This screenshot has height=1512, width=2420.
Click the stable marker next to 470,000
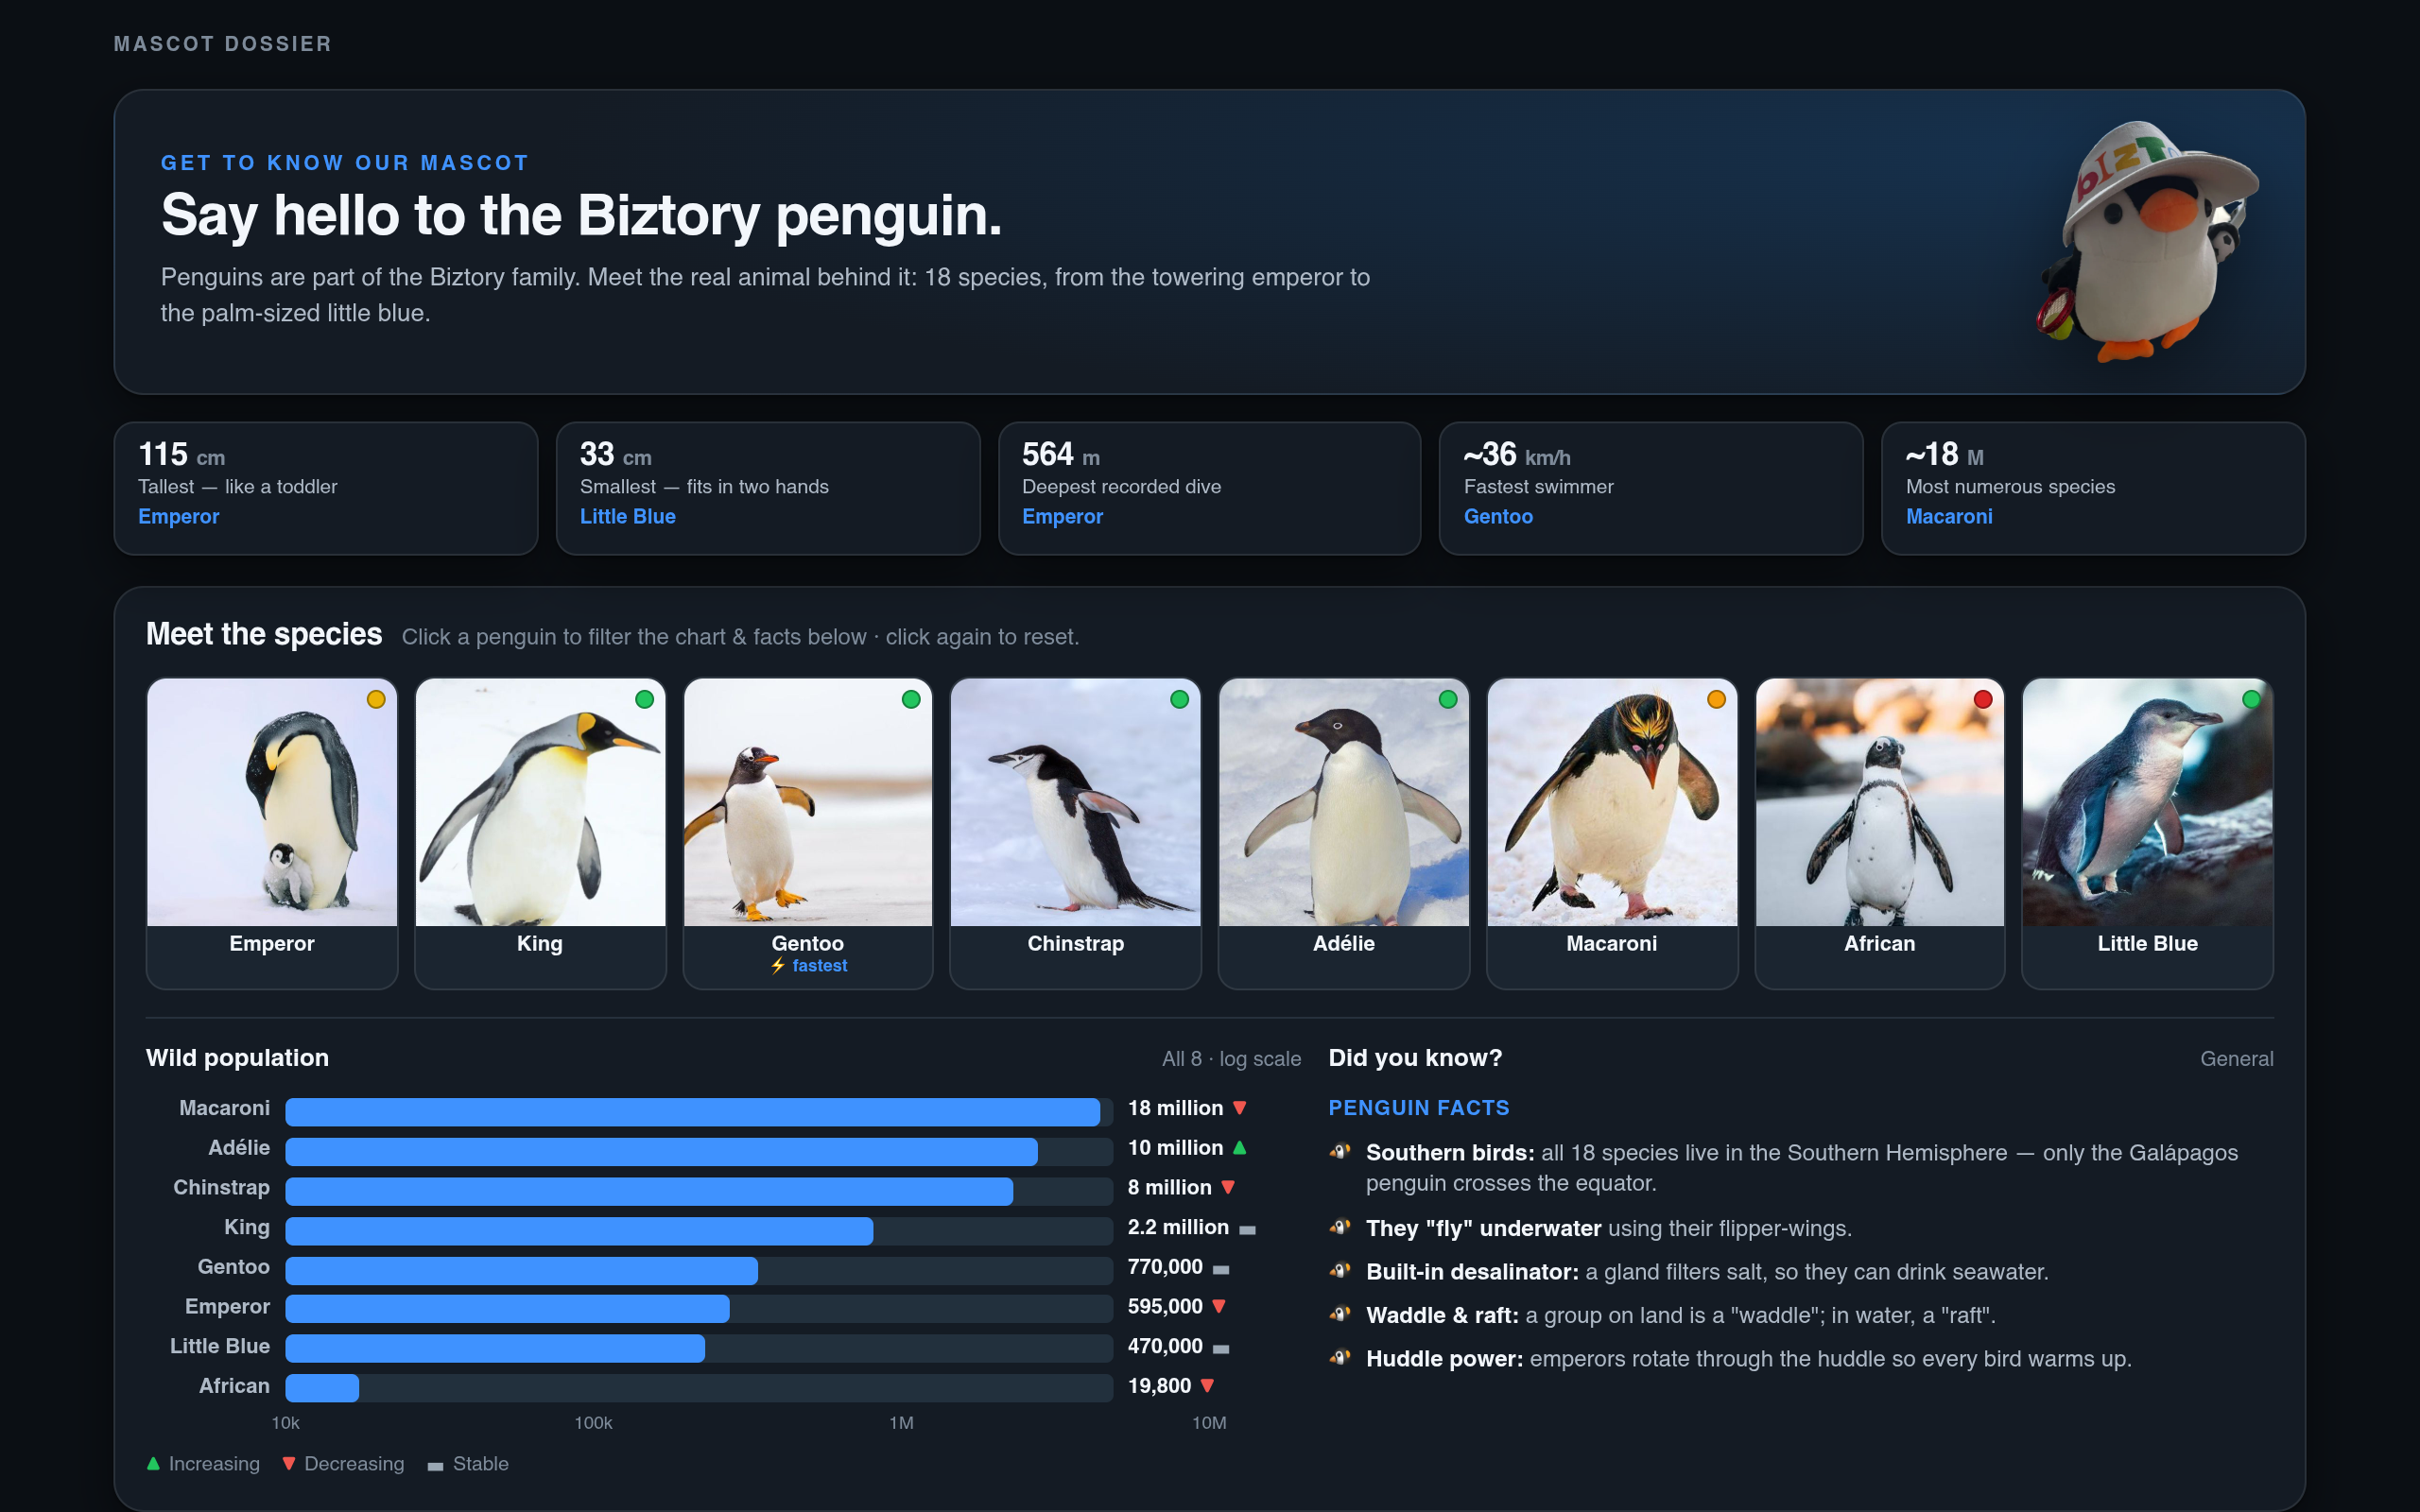pyautogui.click(x=1221, y=1349)
